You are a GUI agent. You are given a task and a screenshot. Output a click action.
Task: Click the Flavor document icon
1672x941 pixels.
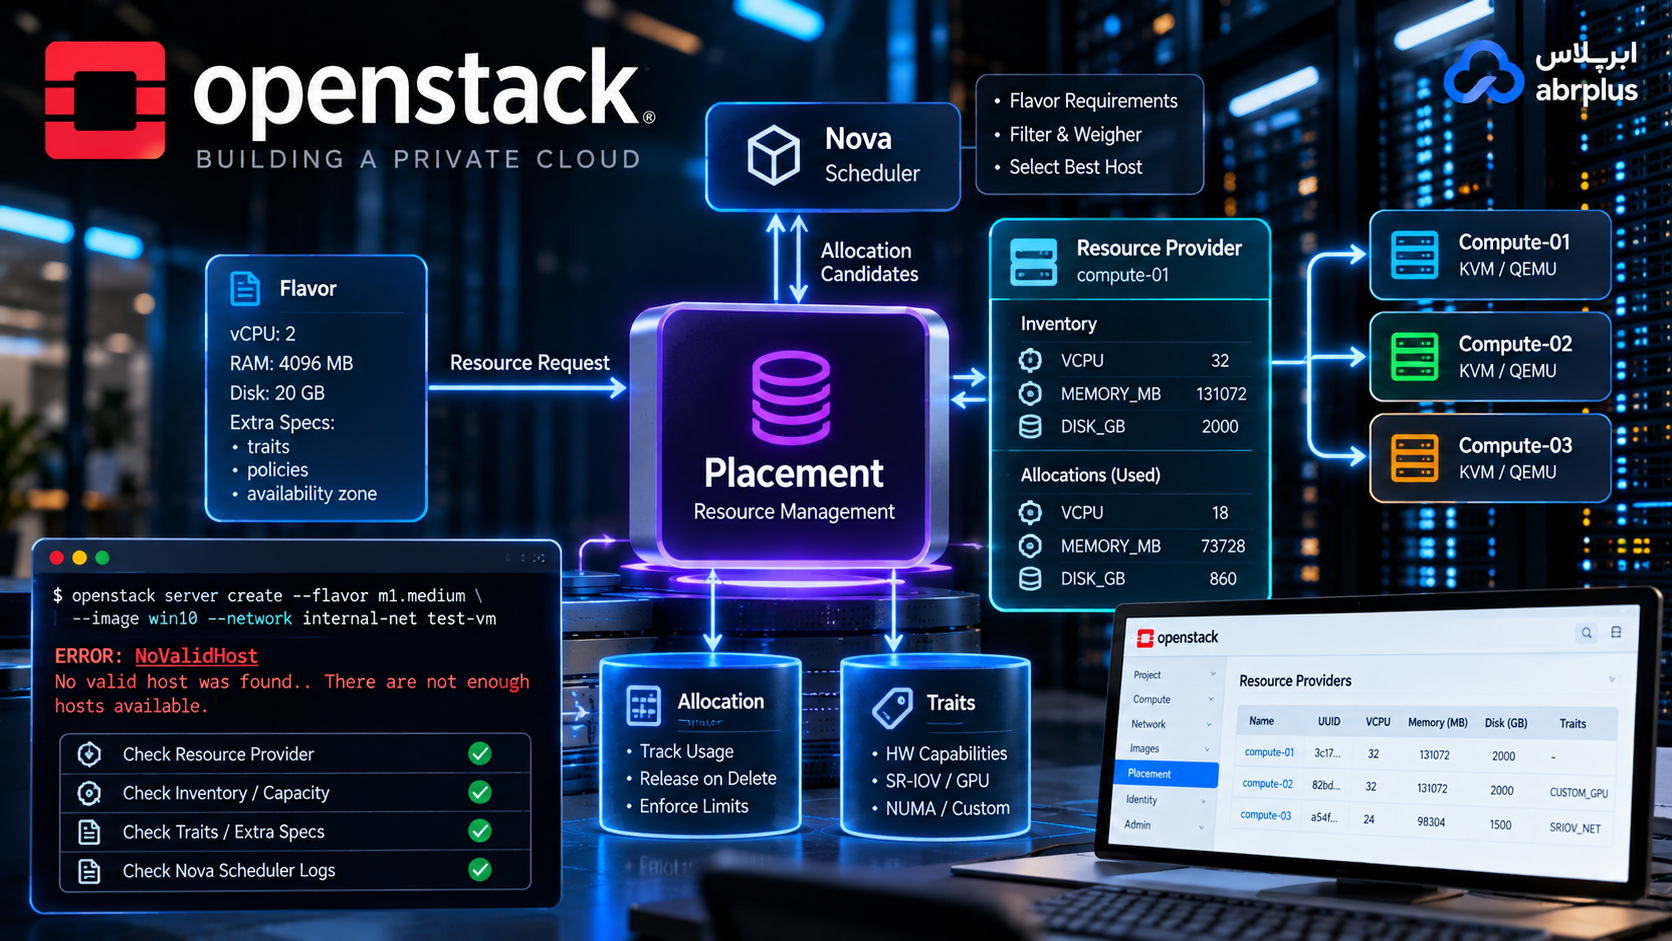click(245, 288)
